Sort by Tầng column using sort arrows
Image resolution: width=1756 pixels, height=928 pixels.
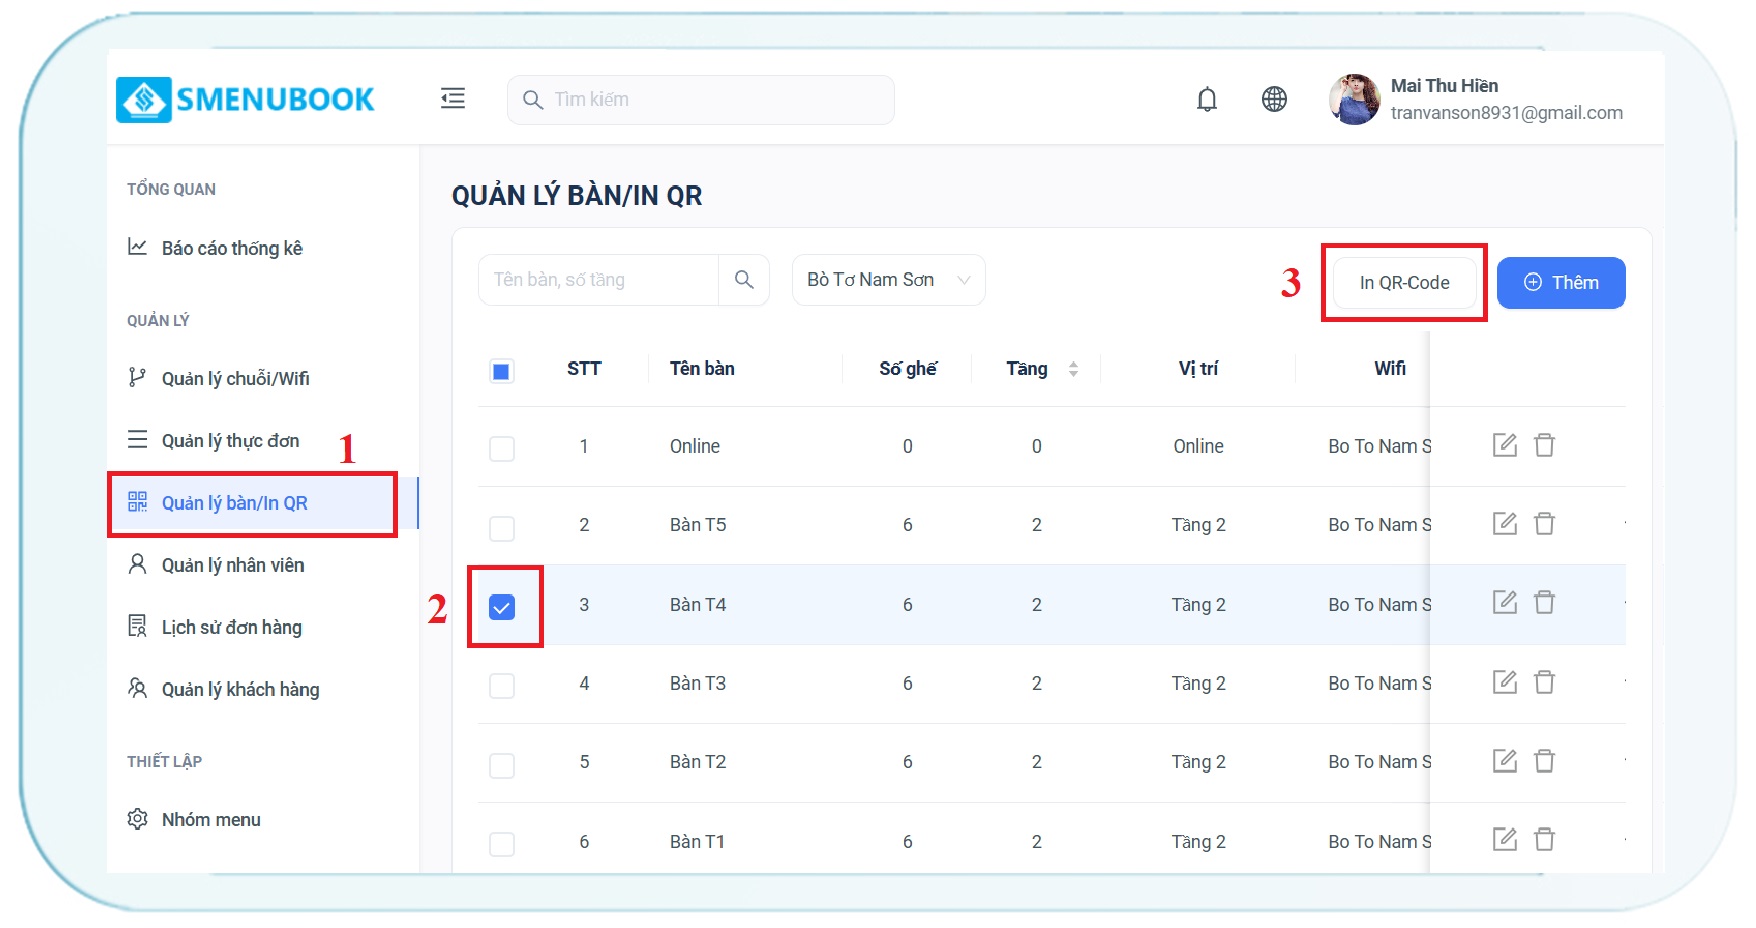1073,369
